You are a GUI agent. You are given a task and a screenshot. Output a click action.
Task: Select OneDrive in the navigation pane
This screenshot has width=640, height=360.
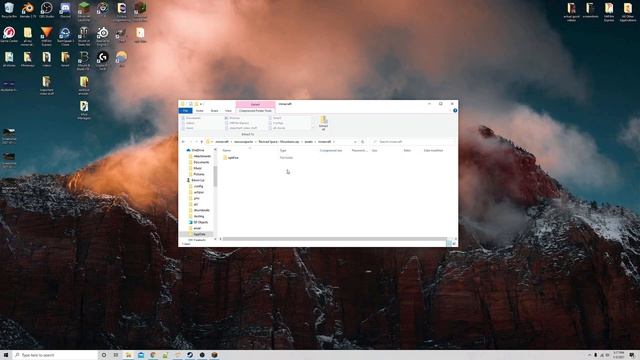coord(196,150)
